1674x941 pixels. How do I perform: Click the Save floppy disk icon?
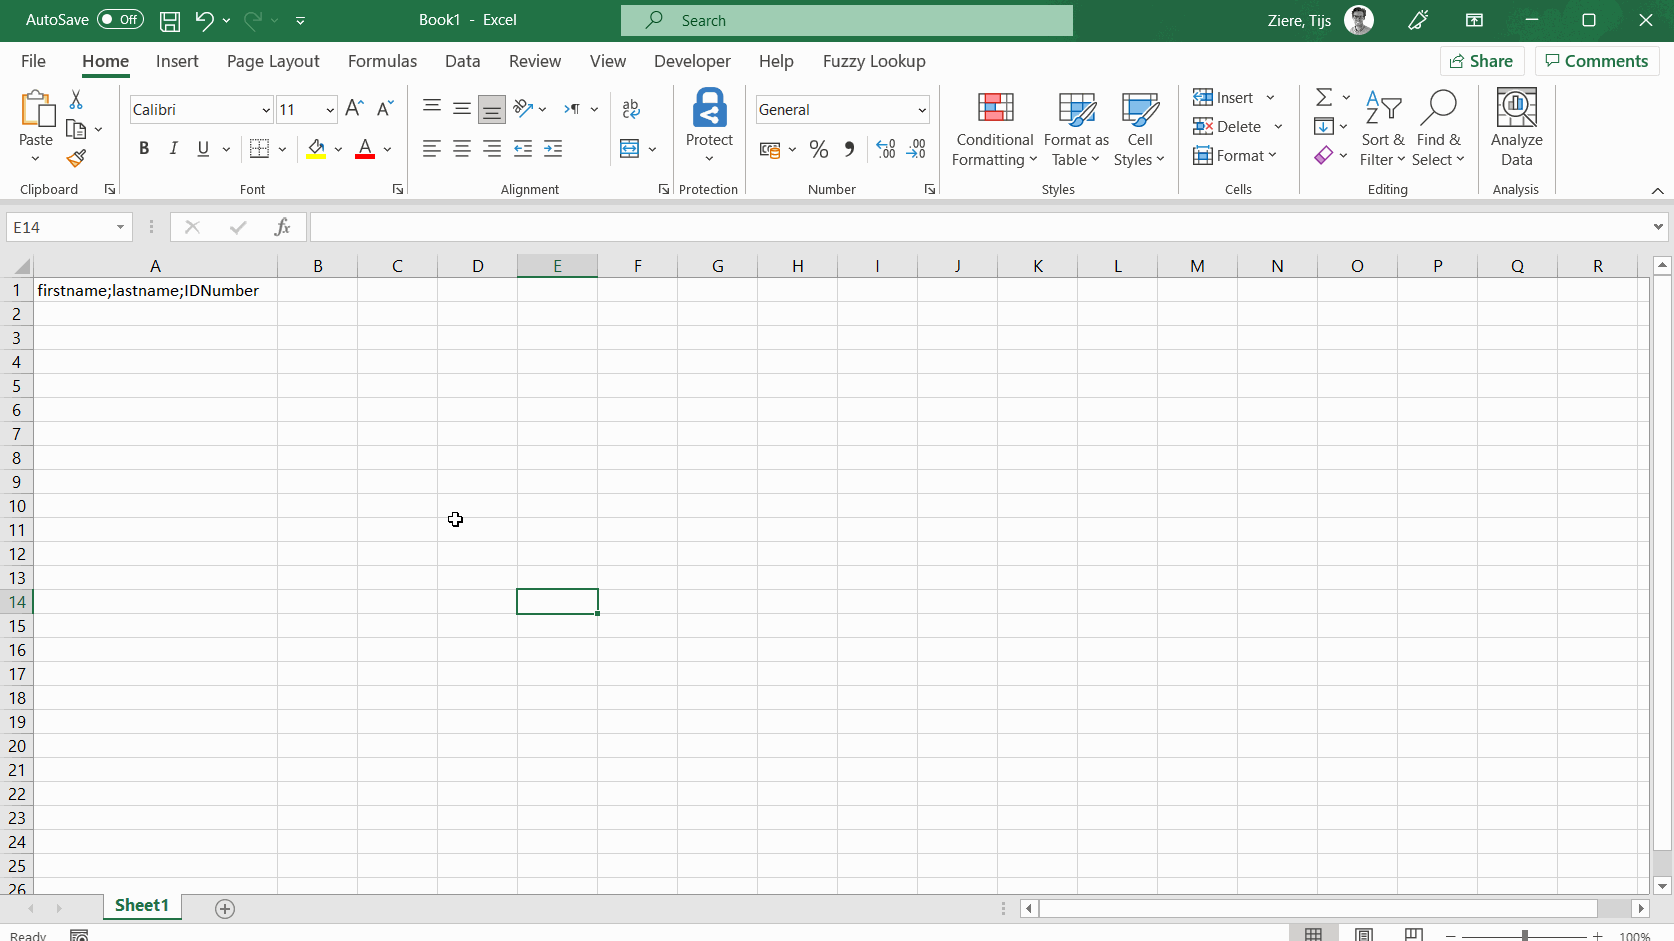point(170,20)
